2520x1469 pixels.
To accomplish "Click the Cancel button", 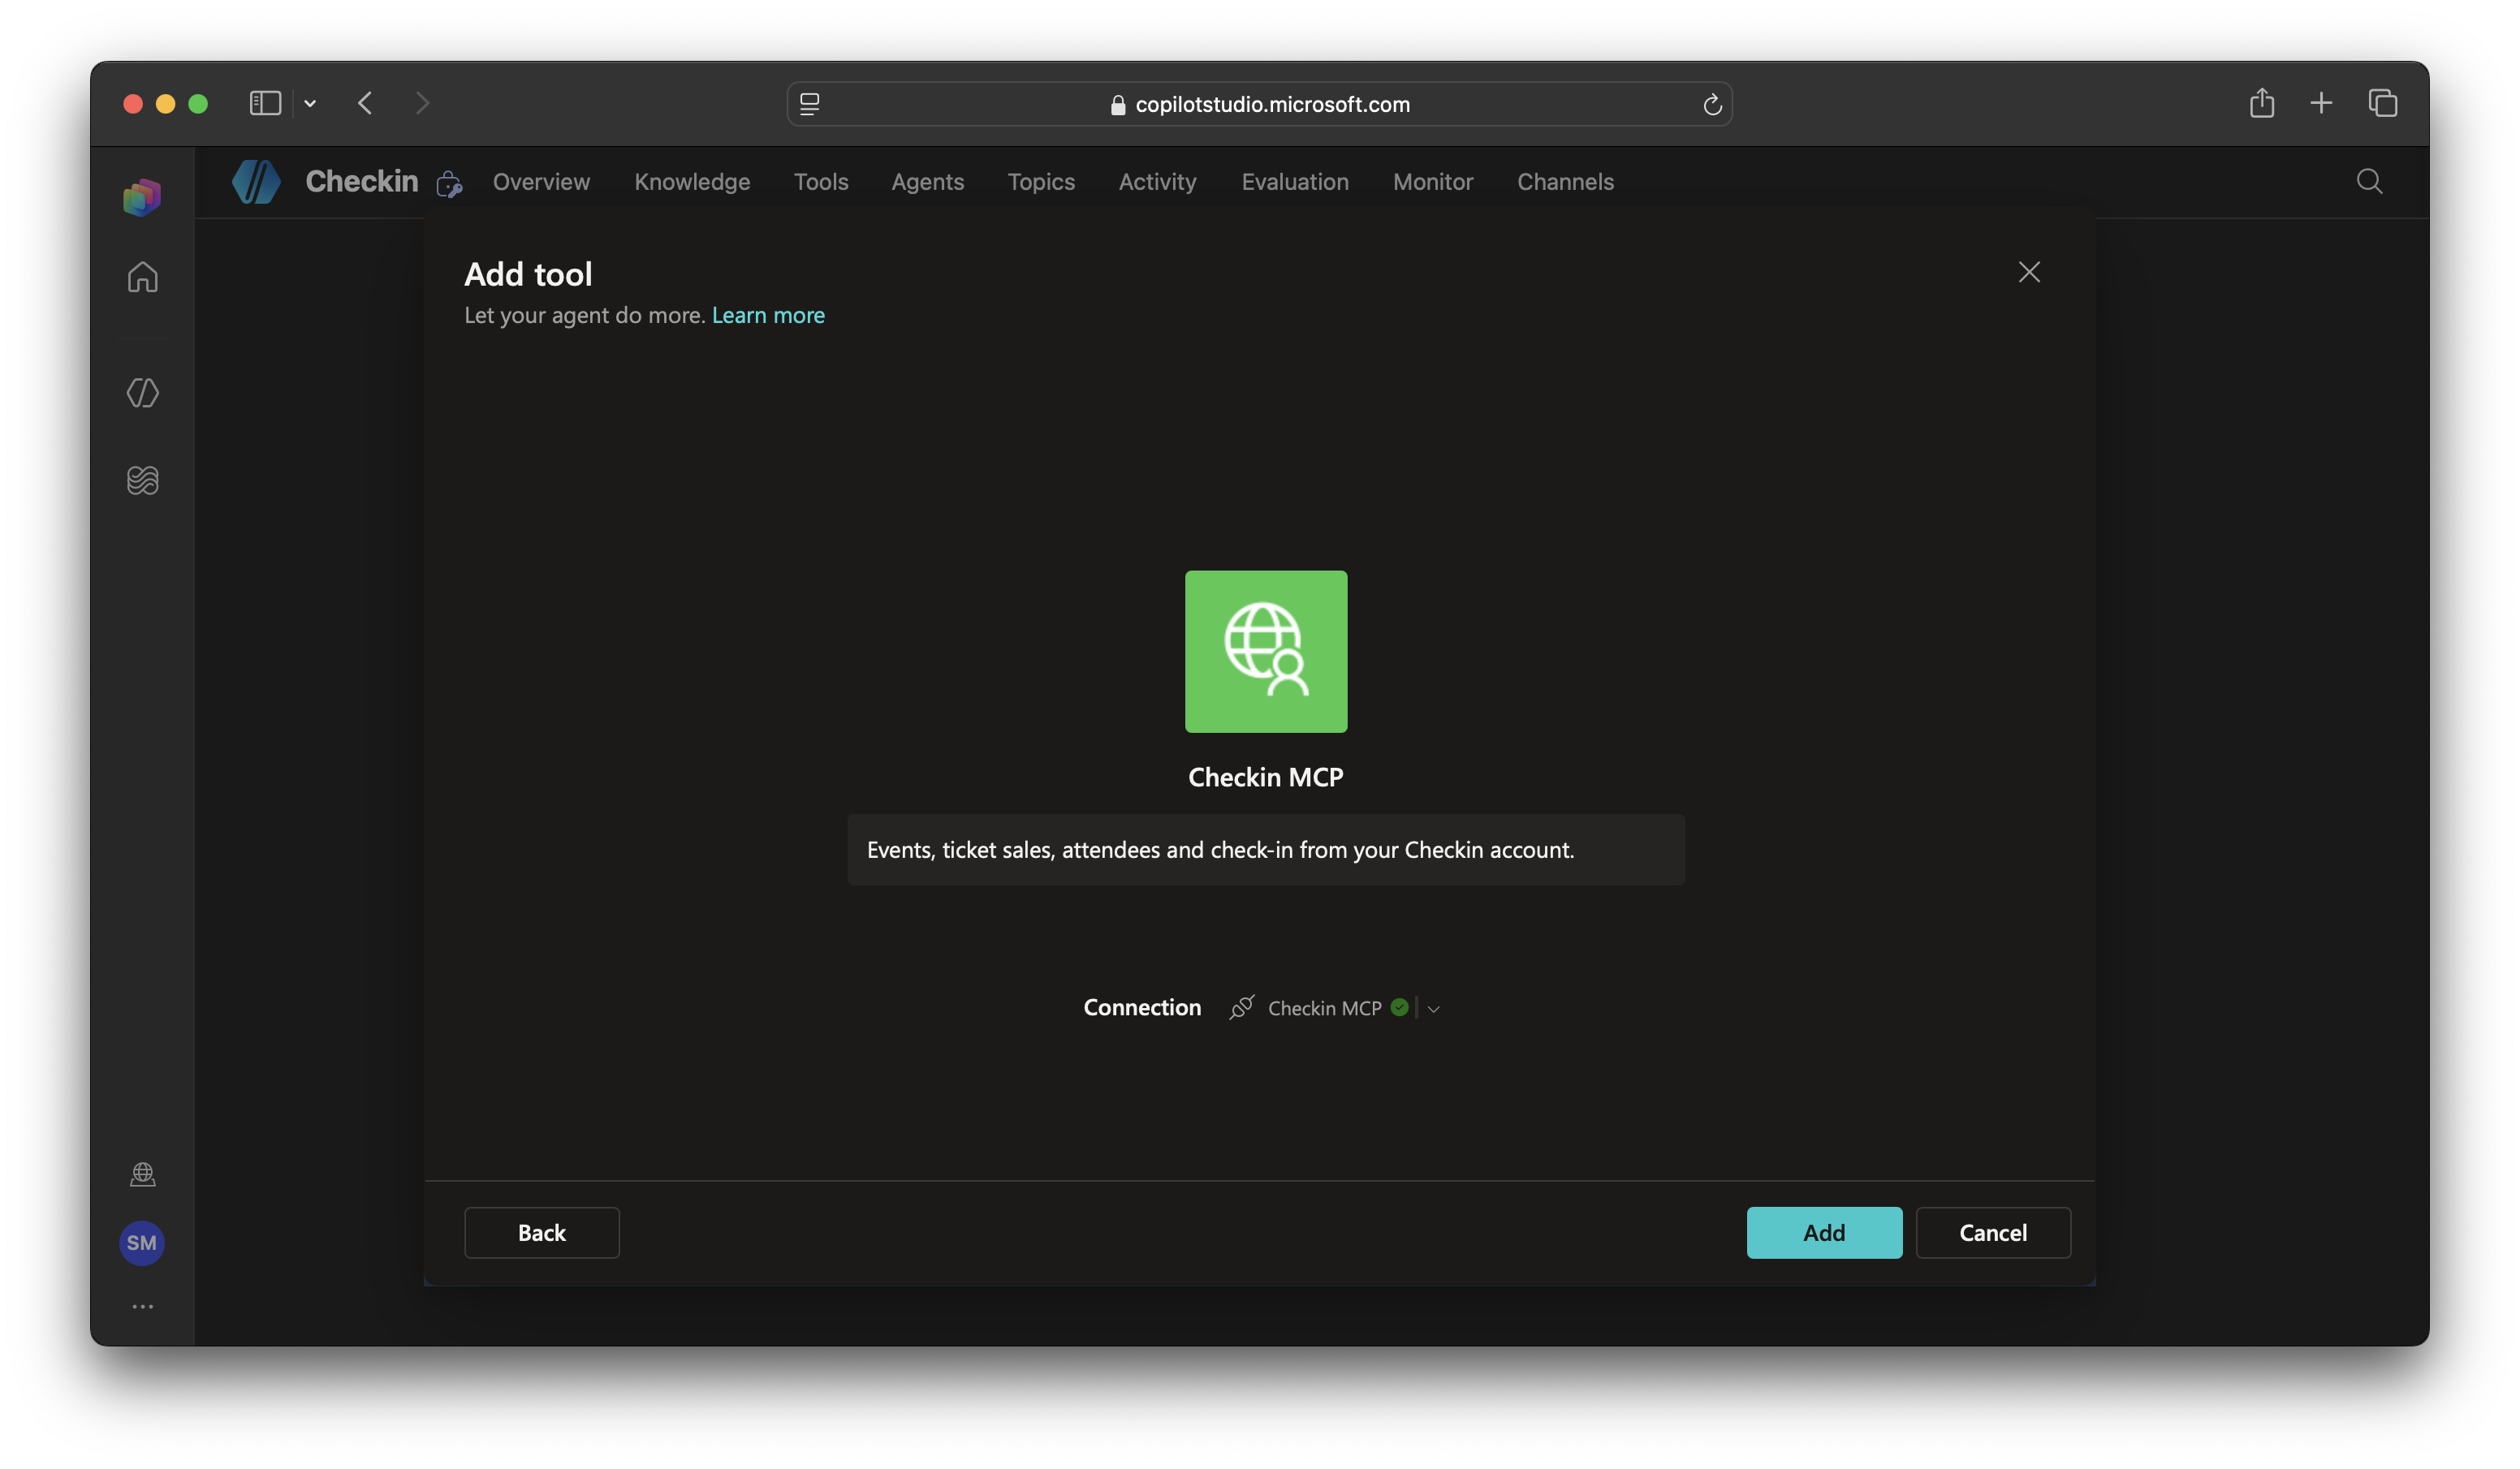I will (x=1992, y=1233).
